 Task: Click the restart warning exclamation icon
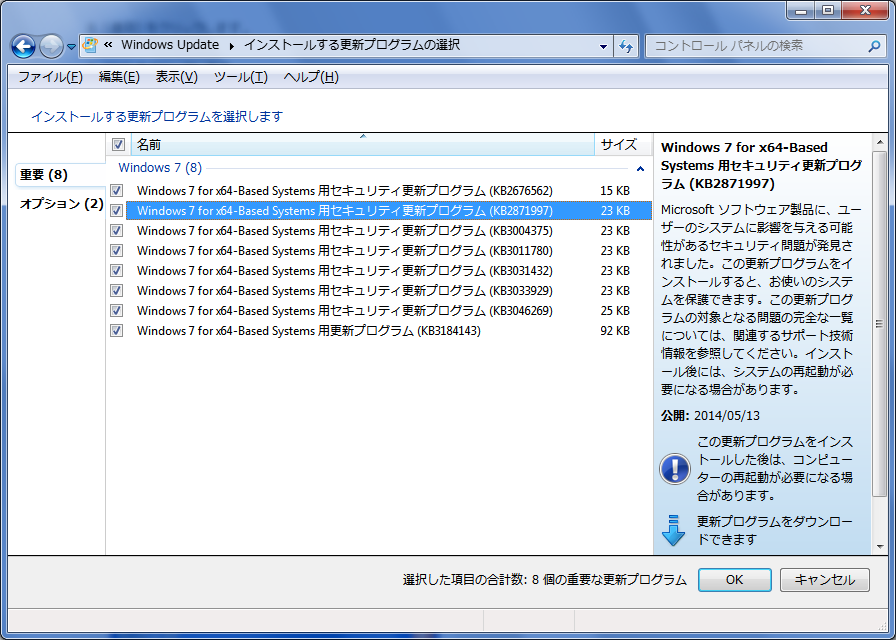coord(675,468)
